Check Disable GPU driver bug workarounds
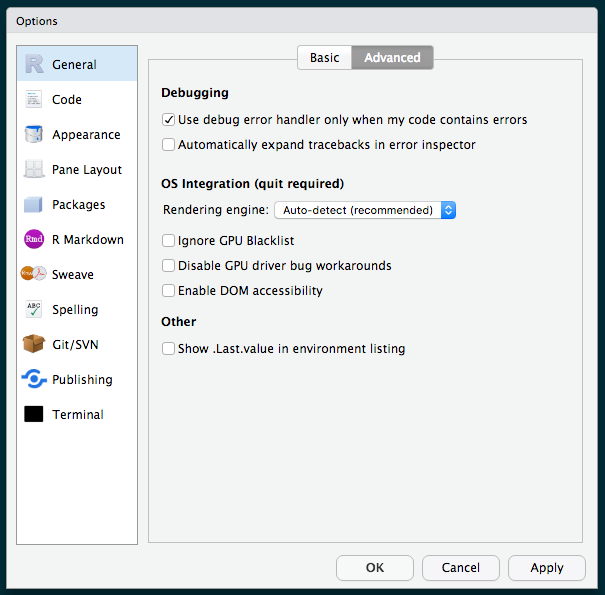Screen dimensions: 605x595 (x=168, y=265)
